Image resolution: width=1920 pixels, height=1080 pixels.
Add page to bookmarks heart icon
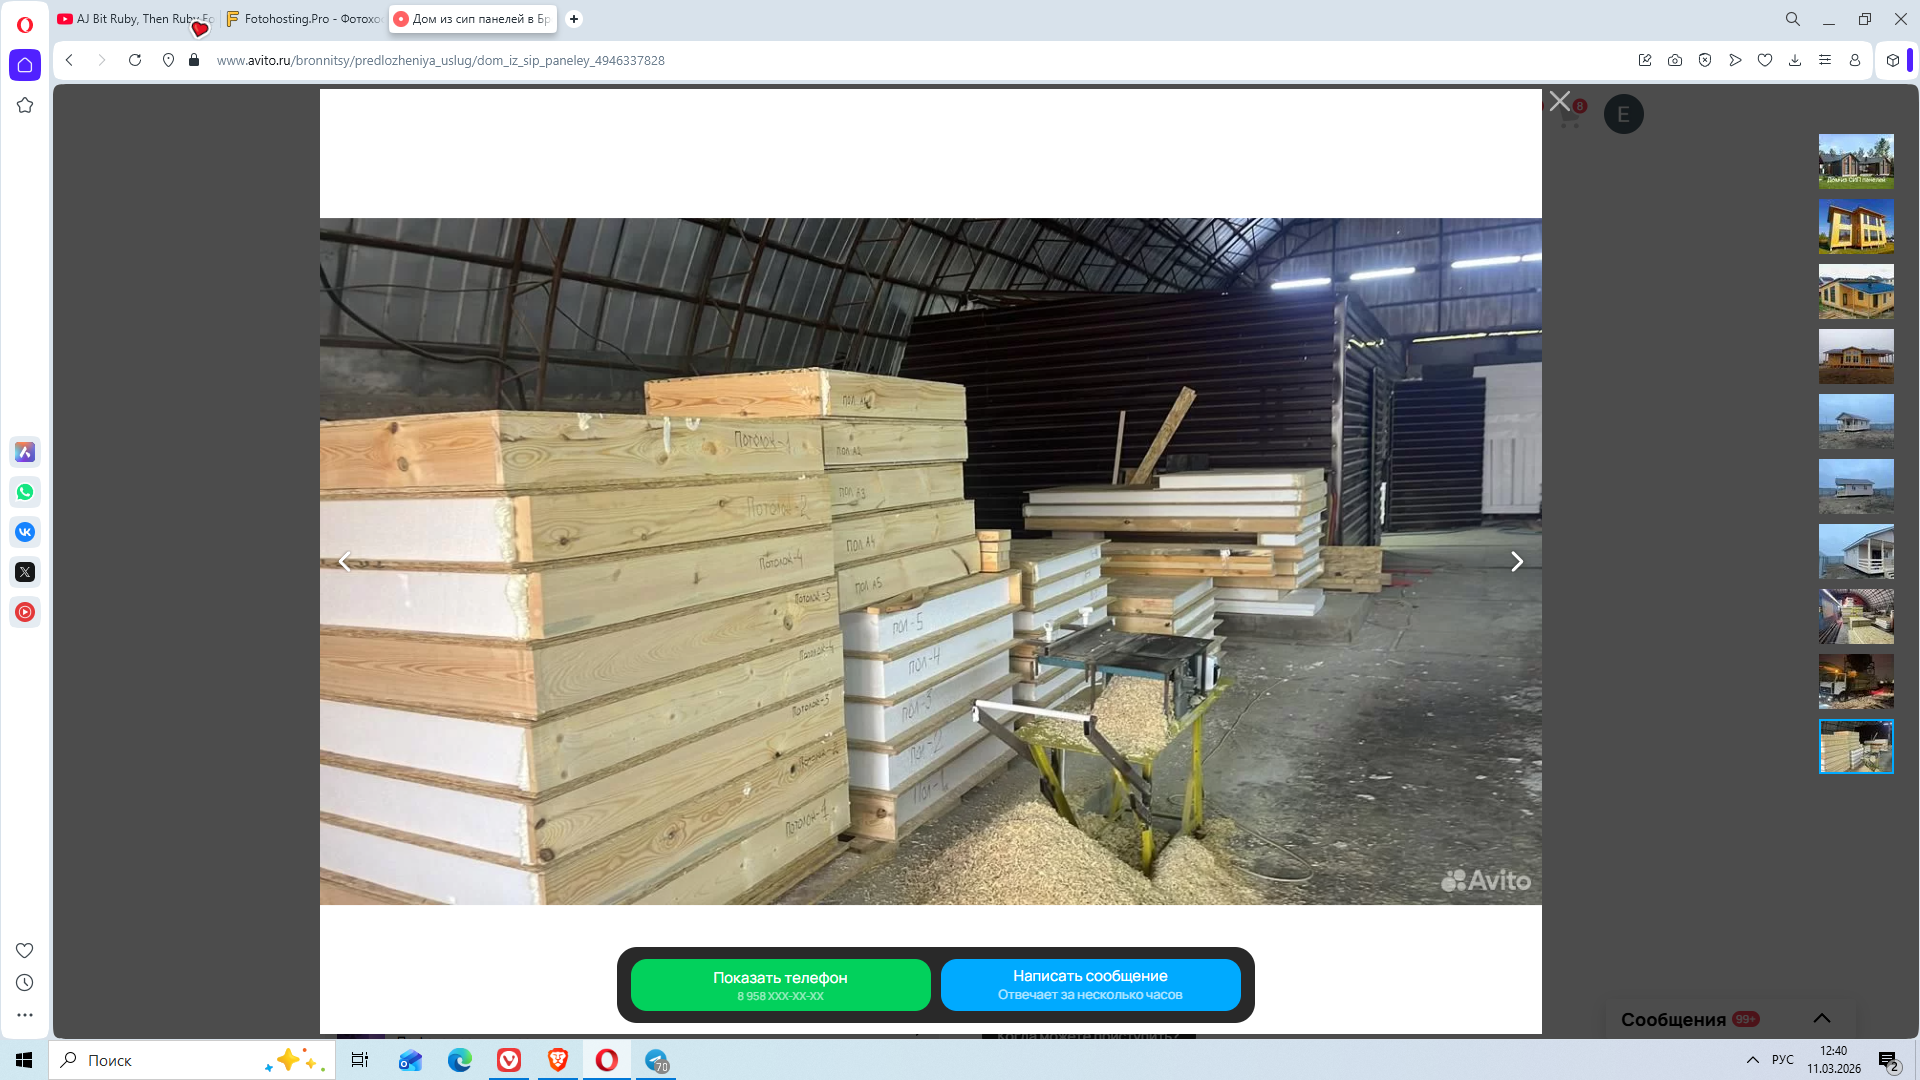pyautogui.click(x=1765, y=60)
